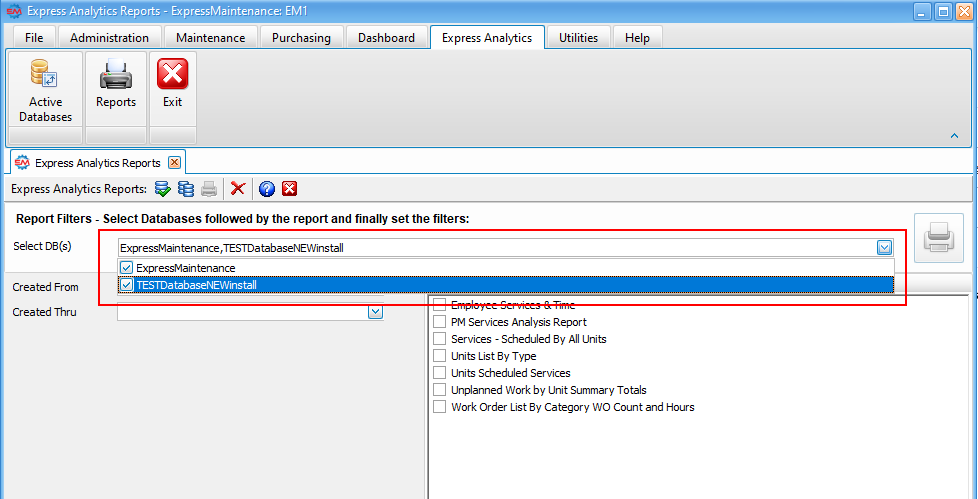
Task: Click the Report Filters heading text
Action: [x=242, y=219]
